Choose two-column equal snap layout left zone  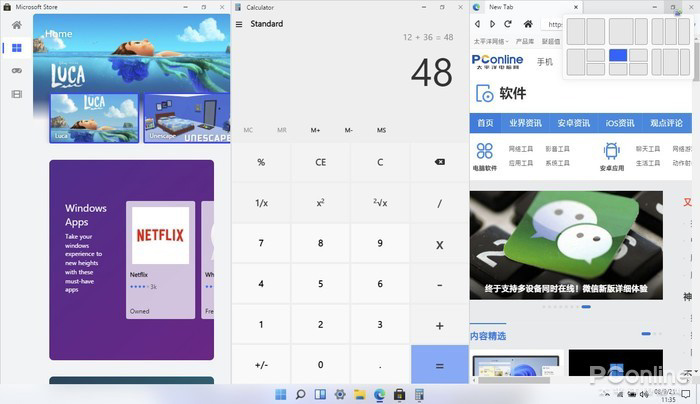coord(576,31)
